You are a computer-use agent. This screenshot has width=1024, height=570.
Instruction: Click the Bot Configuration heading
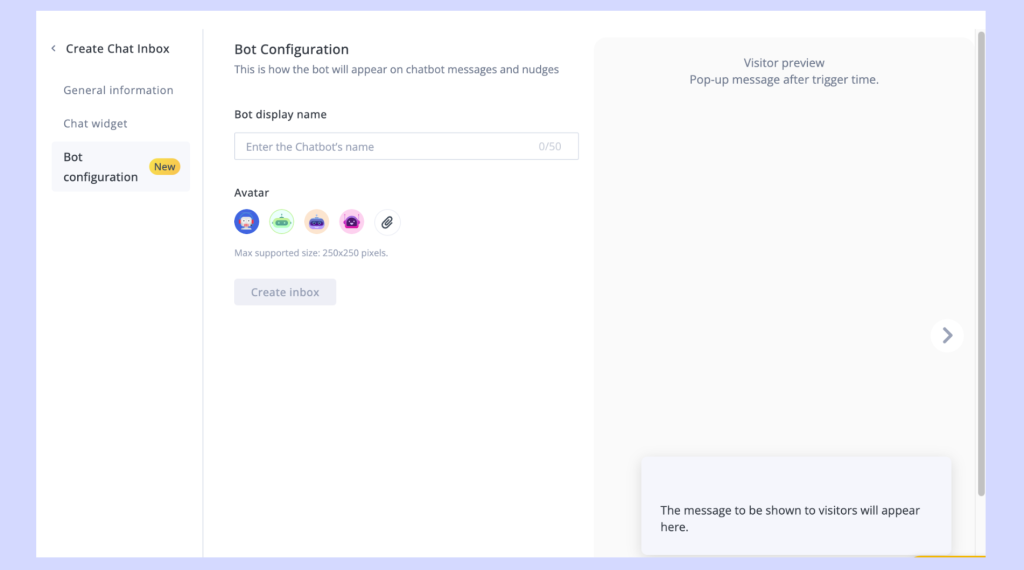click(291, 49)
